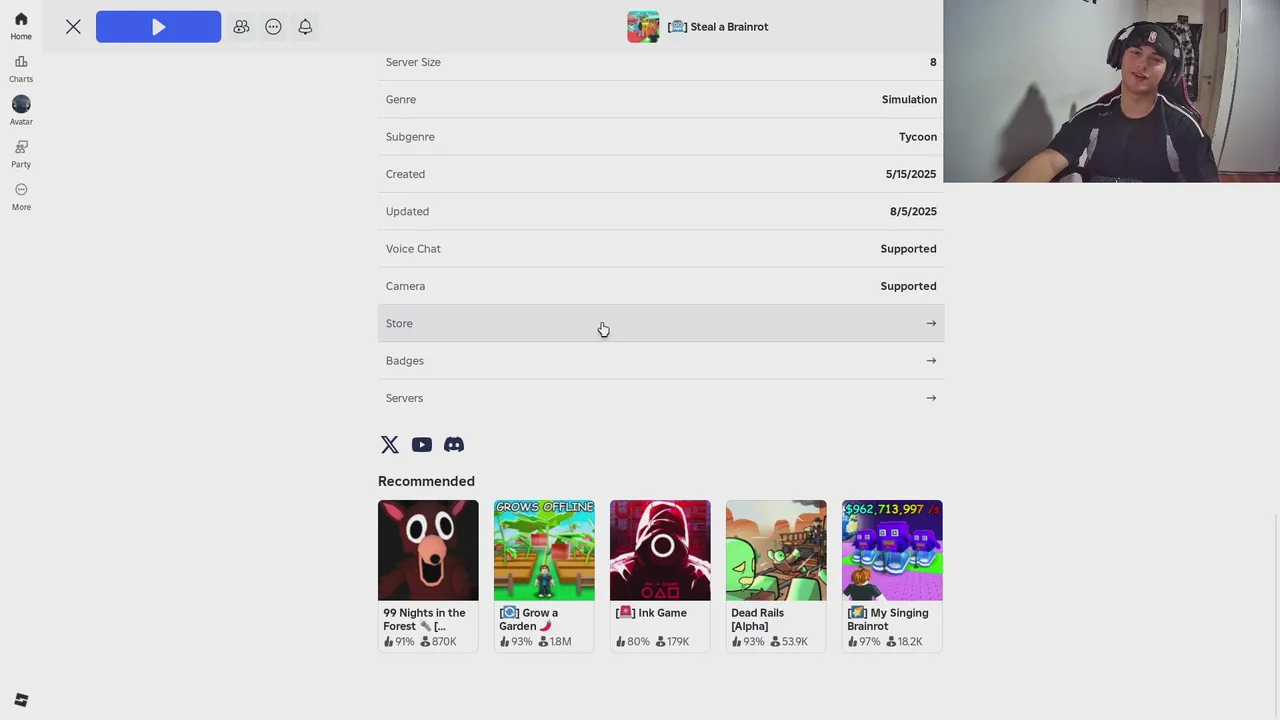Click the My Singing Brainrot title
1280x720 pixels.
888,619
